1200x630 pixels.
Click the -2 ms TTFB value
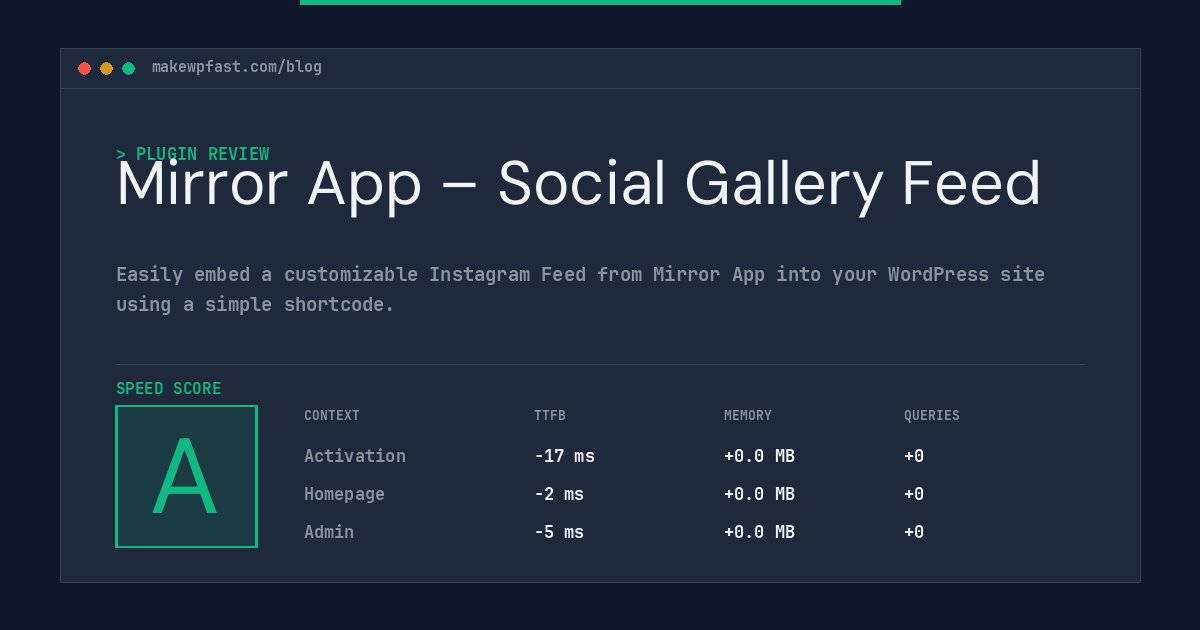pos(559,494)
